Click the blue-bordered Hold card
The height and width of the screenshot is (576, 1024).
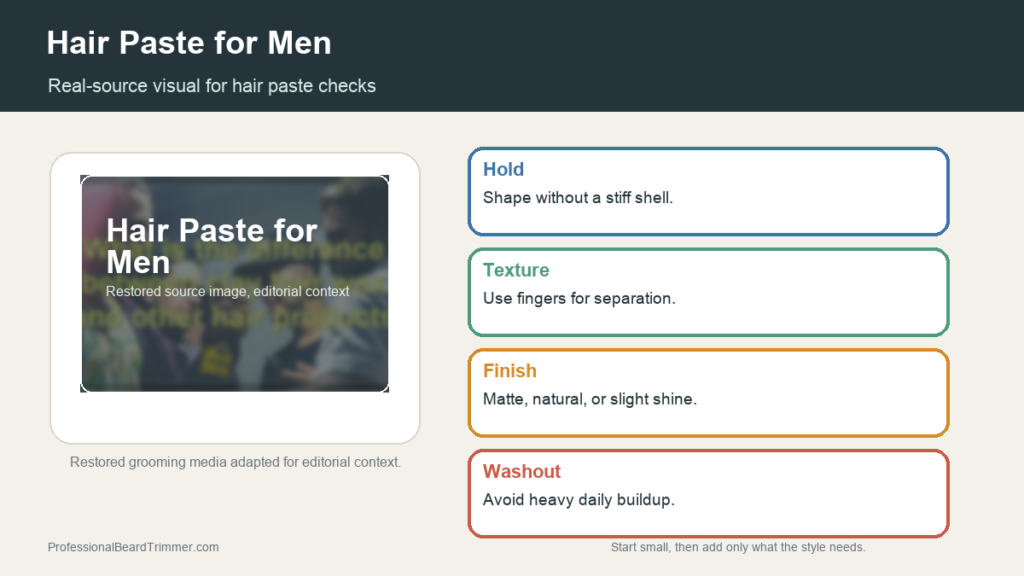709,191
